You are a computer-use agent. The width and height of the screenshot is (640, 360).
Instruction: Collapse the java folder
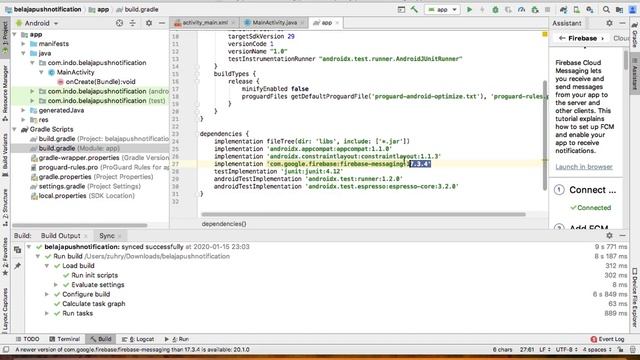24,53
